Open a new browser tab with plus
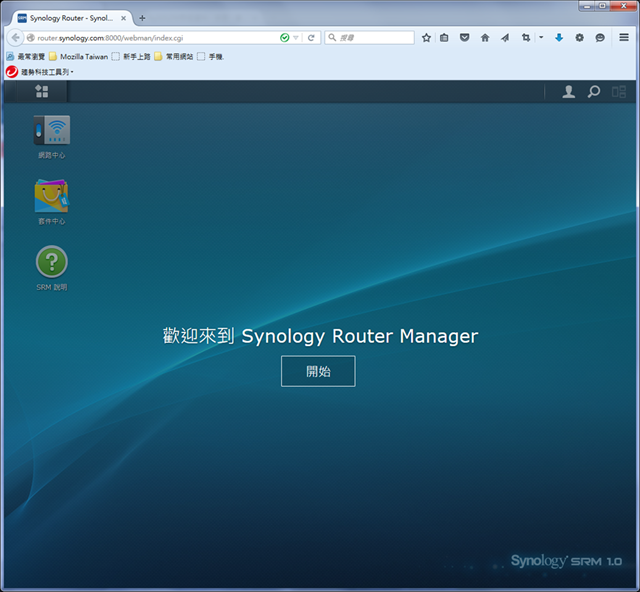 tap(142, 18)
